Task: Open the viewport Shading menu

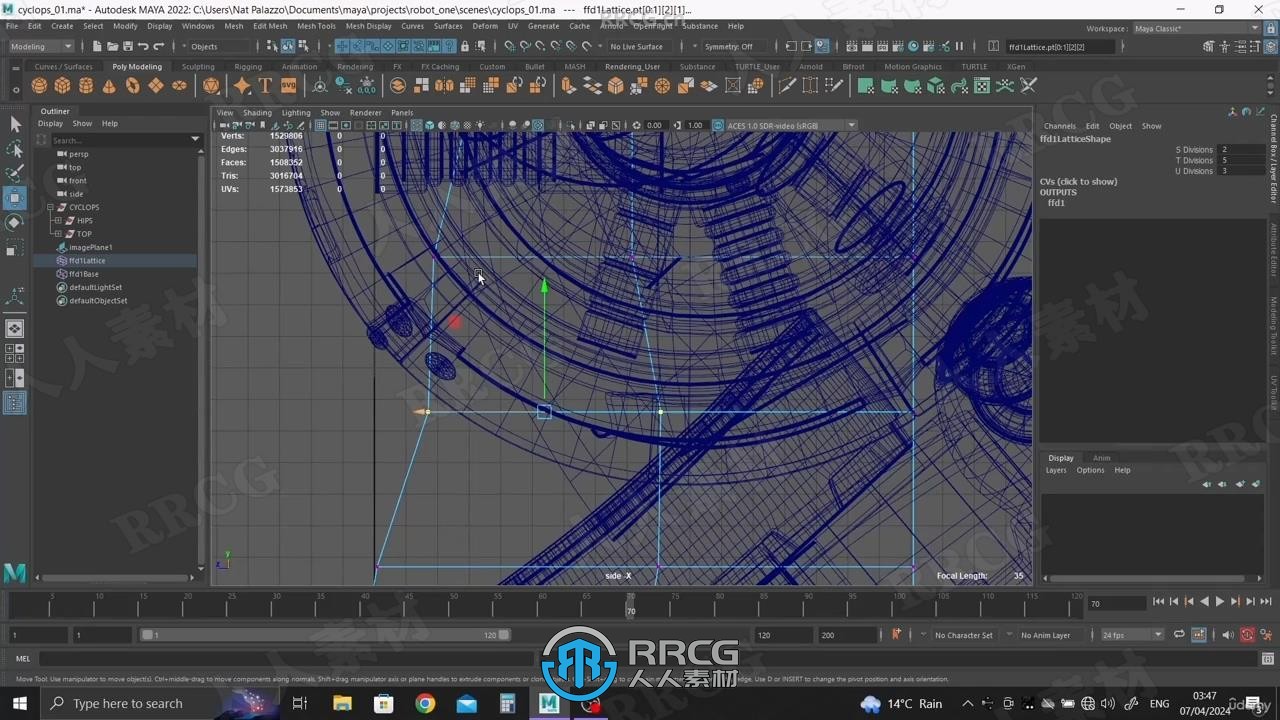Action: coord(257,113)
